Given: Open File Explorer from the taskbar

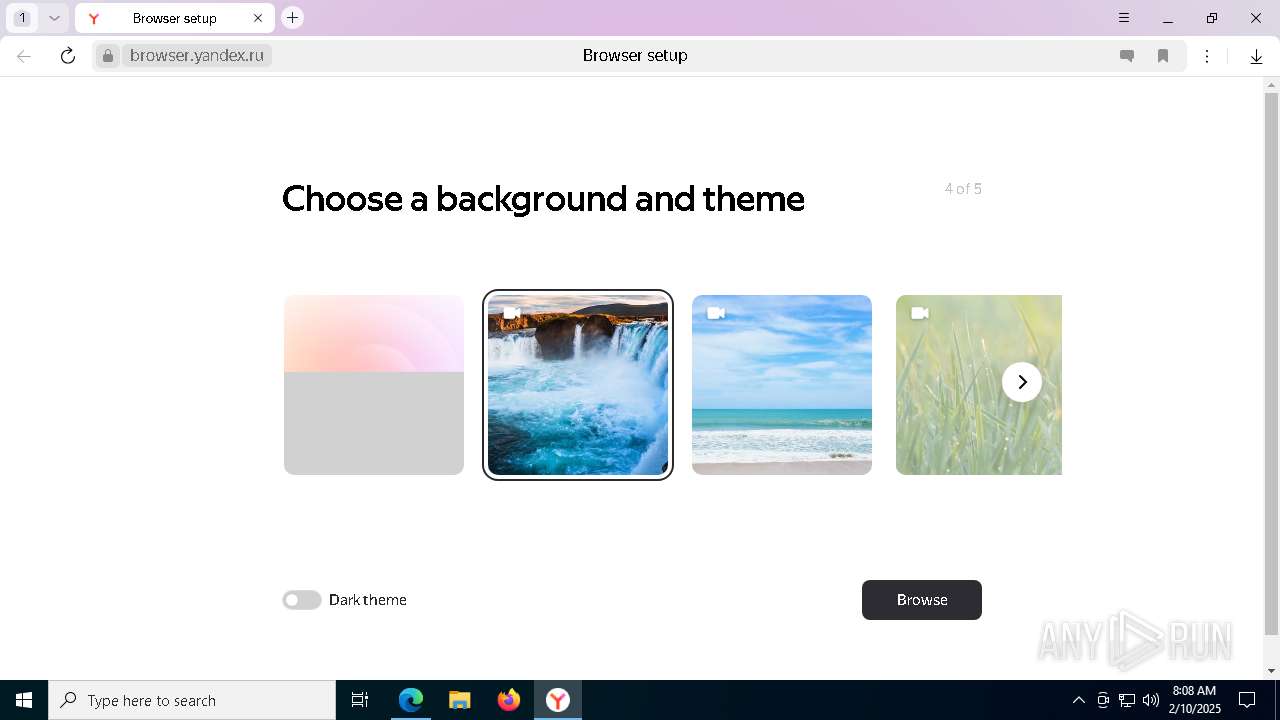Looking at the screenshot, I should (459, 700).
